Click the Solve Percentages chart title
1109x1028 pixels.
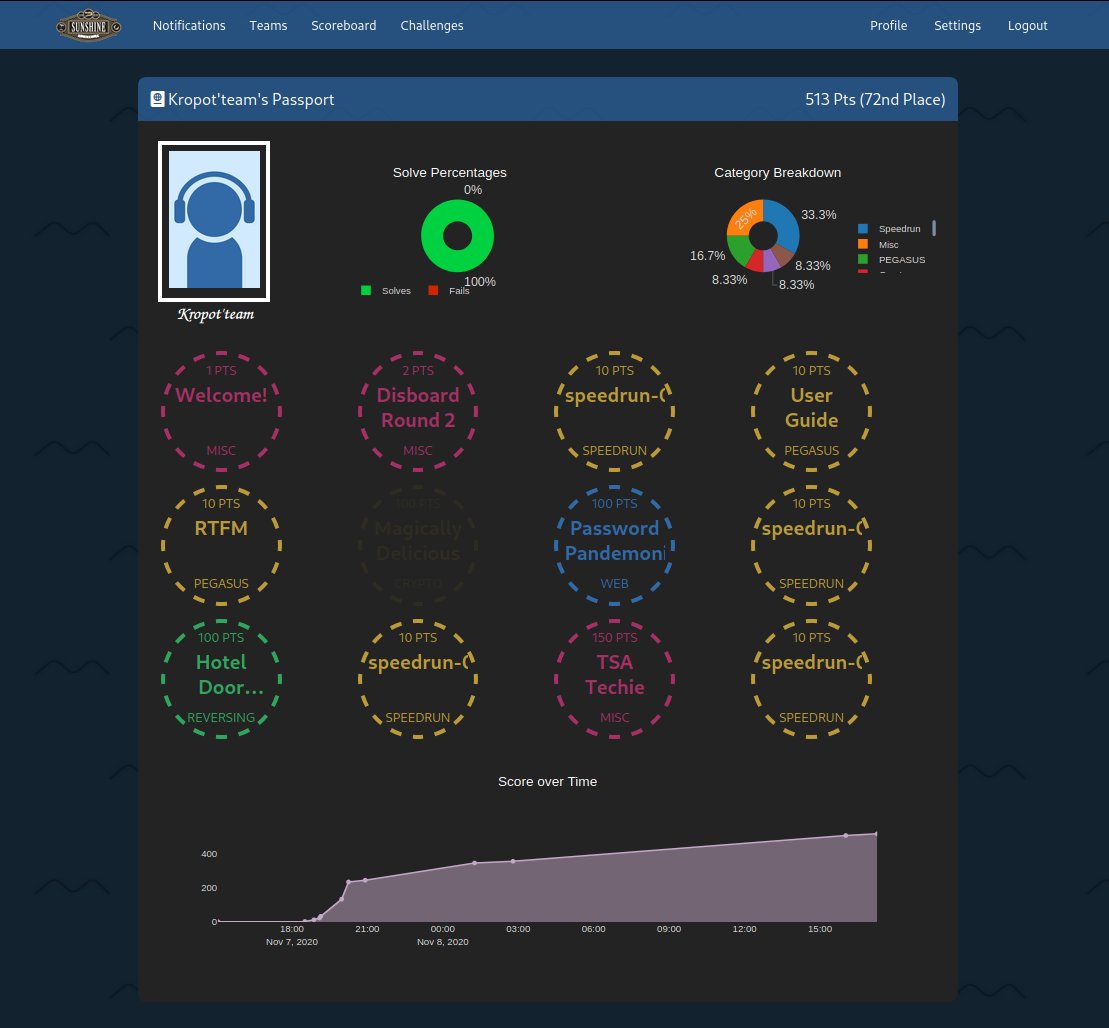tap(450, 173)
